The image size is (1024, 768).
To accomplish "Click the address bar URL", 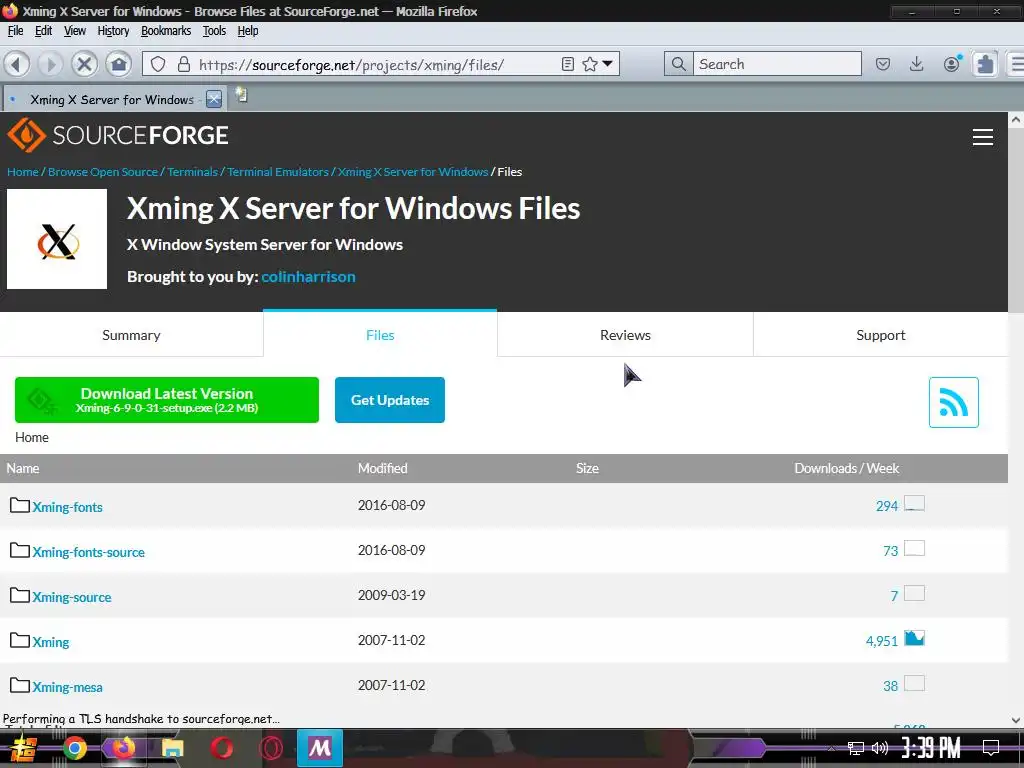I will [x=351, y=65].
